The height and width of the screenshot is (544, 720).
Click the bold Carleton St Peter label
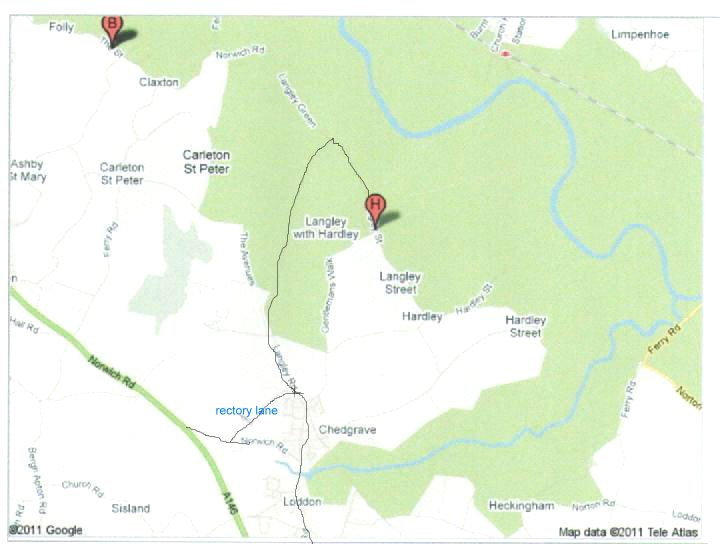point(207,162)
